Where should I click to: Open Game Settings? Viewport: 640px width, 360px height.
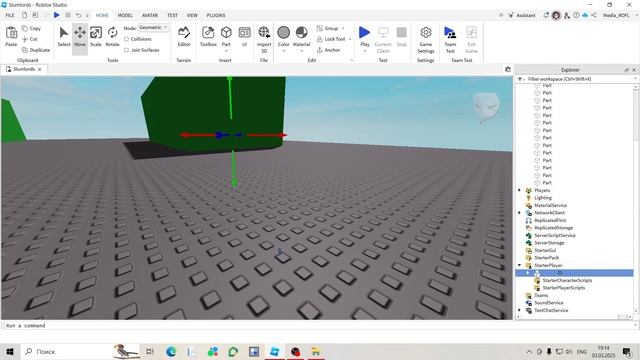click(x=425, y=40)
